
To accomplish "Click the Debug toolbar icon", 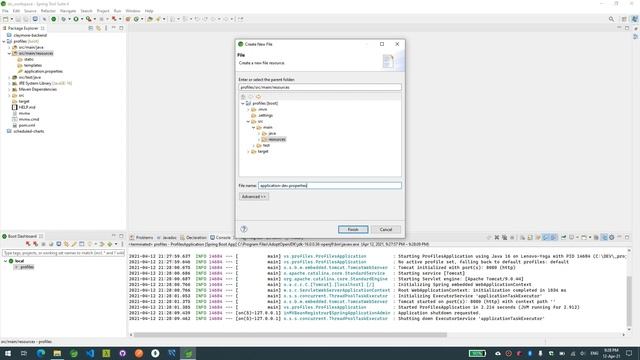I will tap(64, 19).
